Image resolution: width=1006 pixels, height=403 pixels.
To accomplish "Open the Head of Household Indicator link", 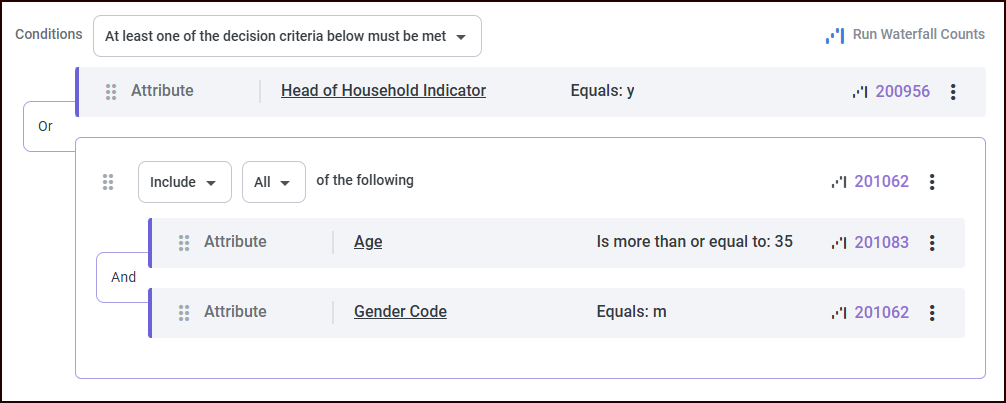I will 383,91.
